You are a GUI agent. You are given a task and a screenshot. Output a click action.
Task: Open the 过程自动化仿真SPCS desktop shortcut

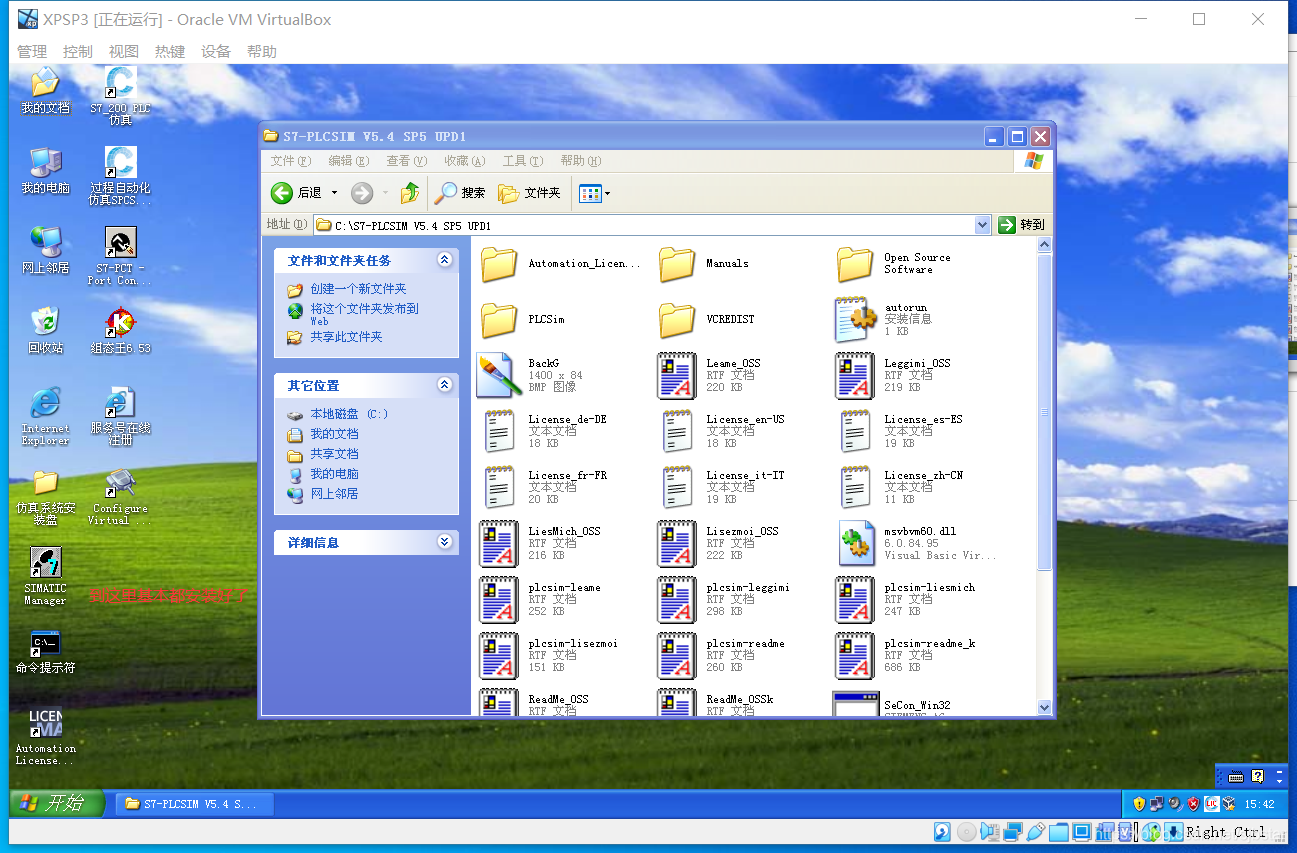(120, 176)
